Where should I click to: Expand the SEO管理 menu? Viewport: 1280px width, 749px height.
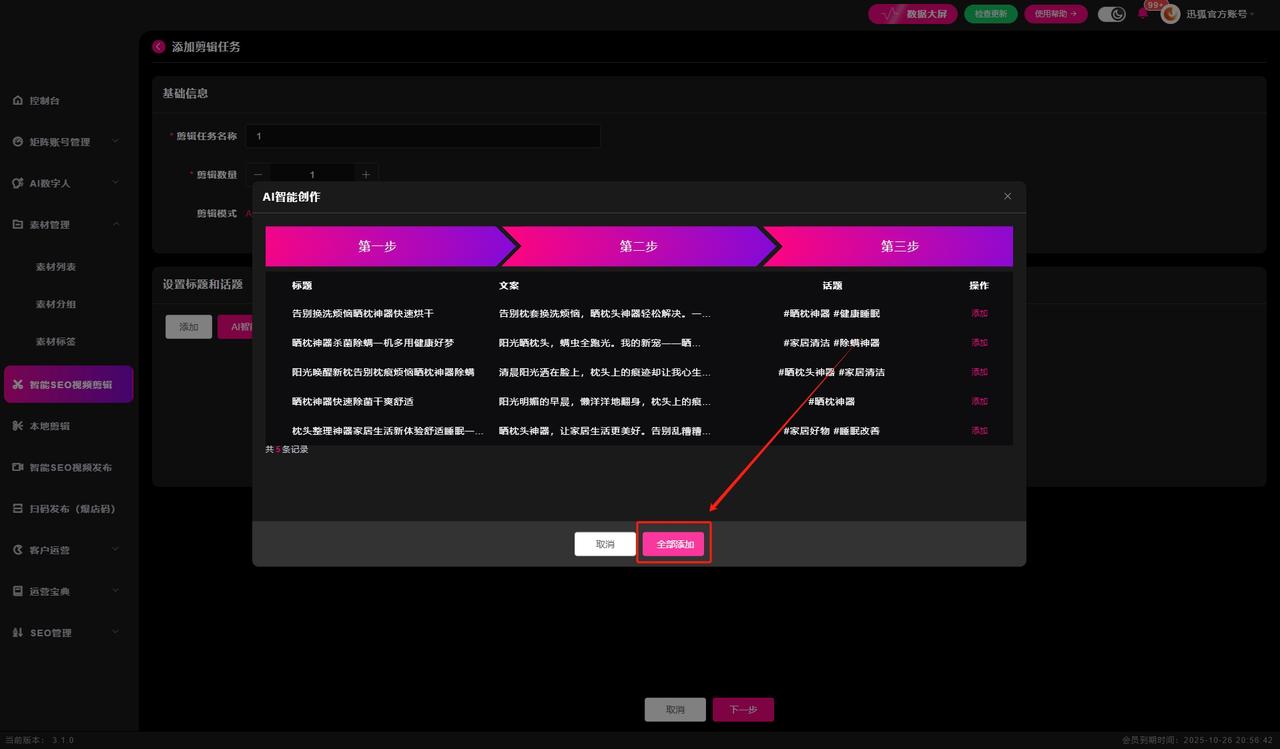click(115, 633)
